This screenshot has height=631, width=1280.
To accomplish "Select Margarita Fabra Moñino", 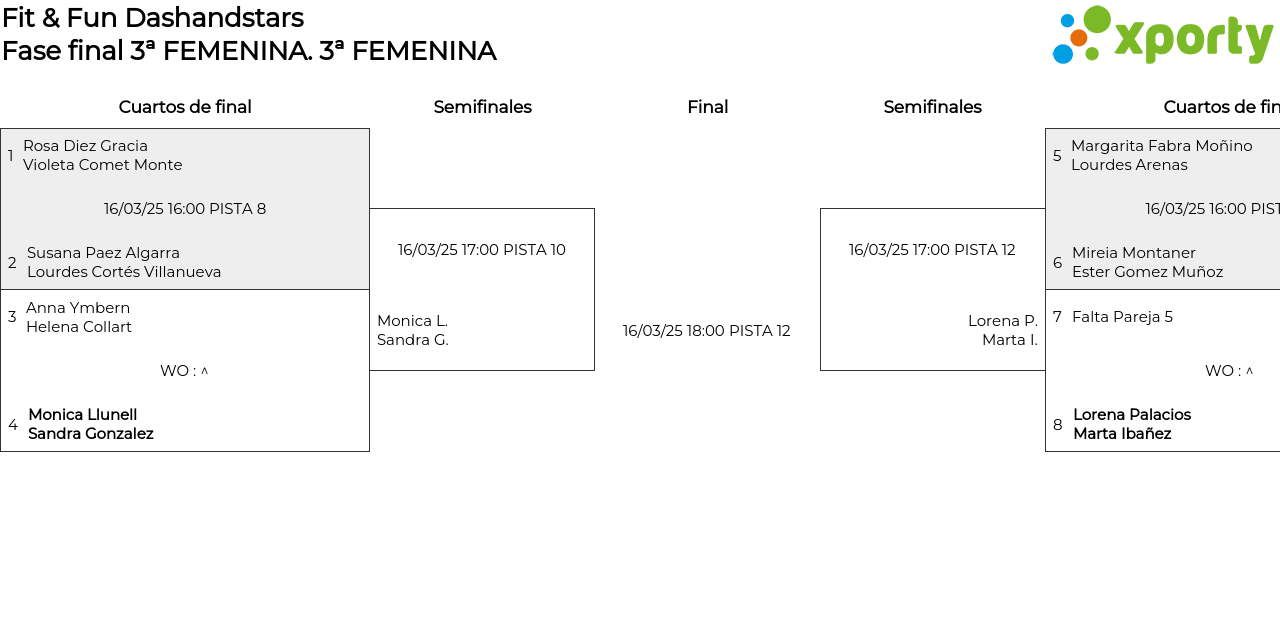I will pos(1161,146).
